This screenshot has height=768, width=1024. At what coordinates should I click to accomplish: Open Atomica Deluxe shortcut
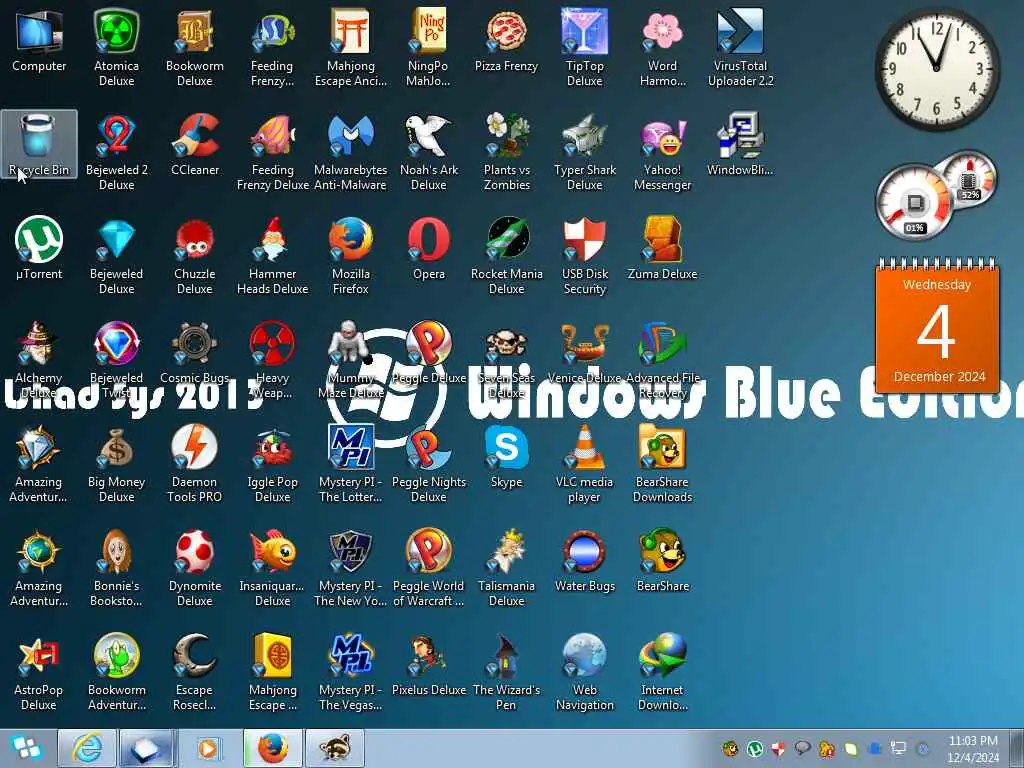[x=116, y=47]
